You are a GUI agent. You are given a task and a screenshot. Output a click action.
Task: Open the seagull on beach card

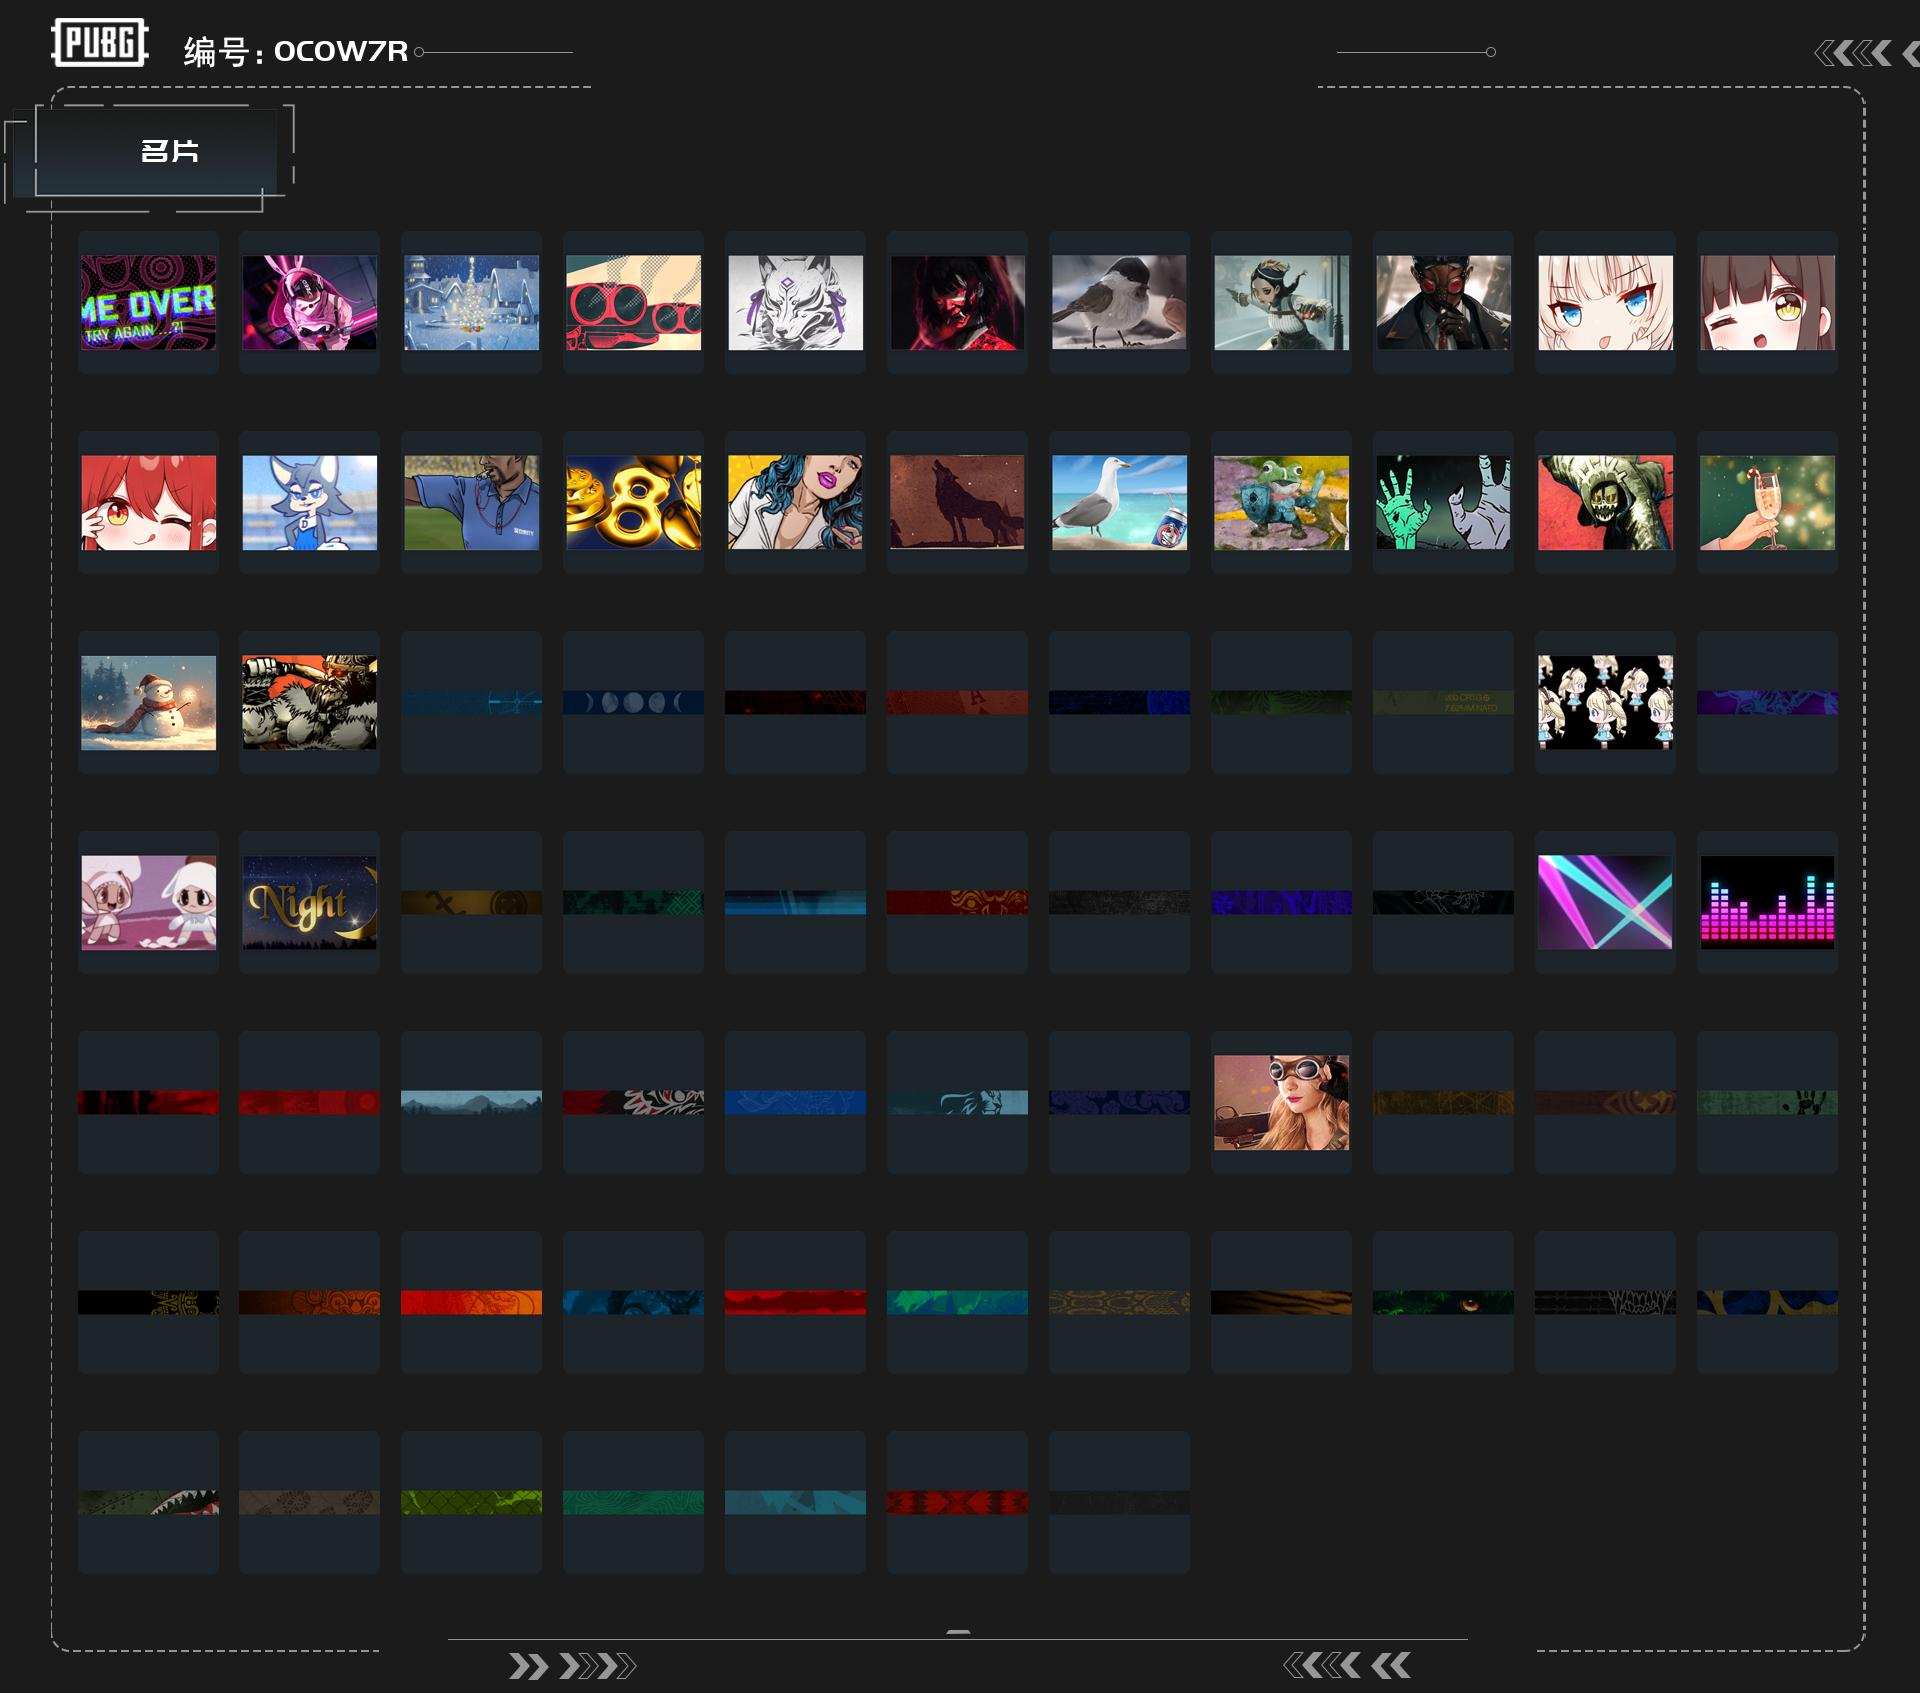coord(1120,502)
